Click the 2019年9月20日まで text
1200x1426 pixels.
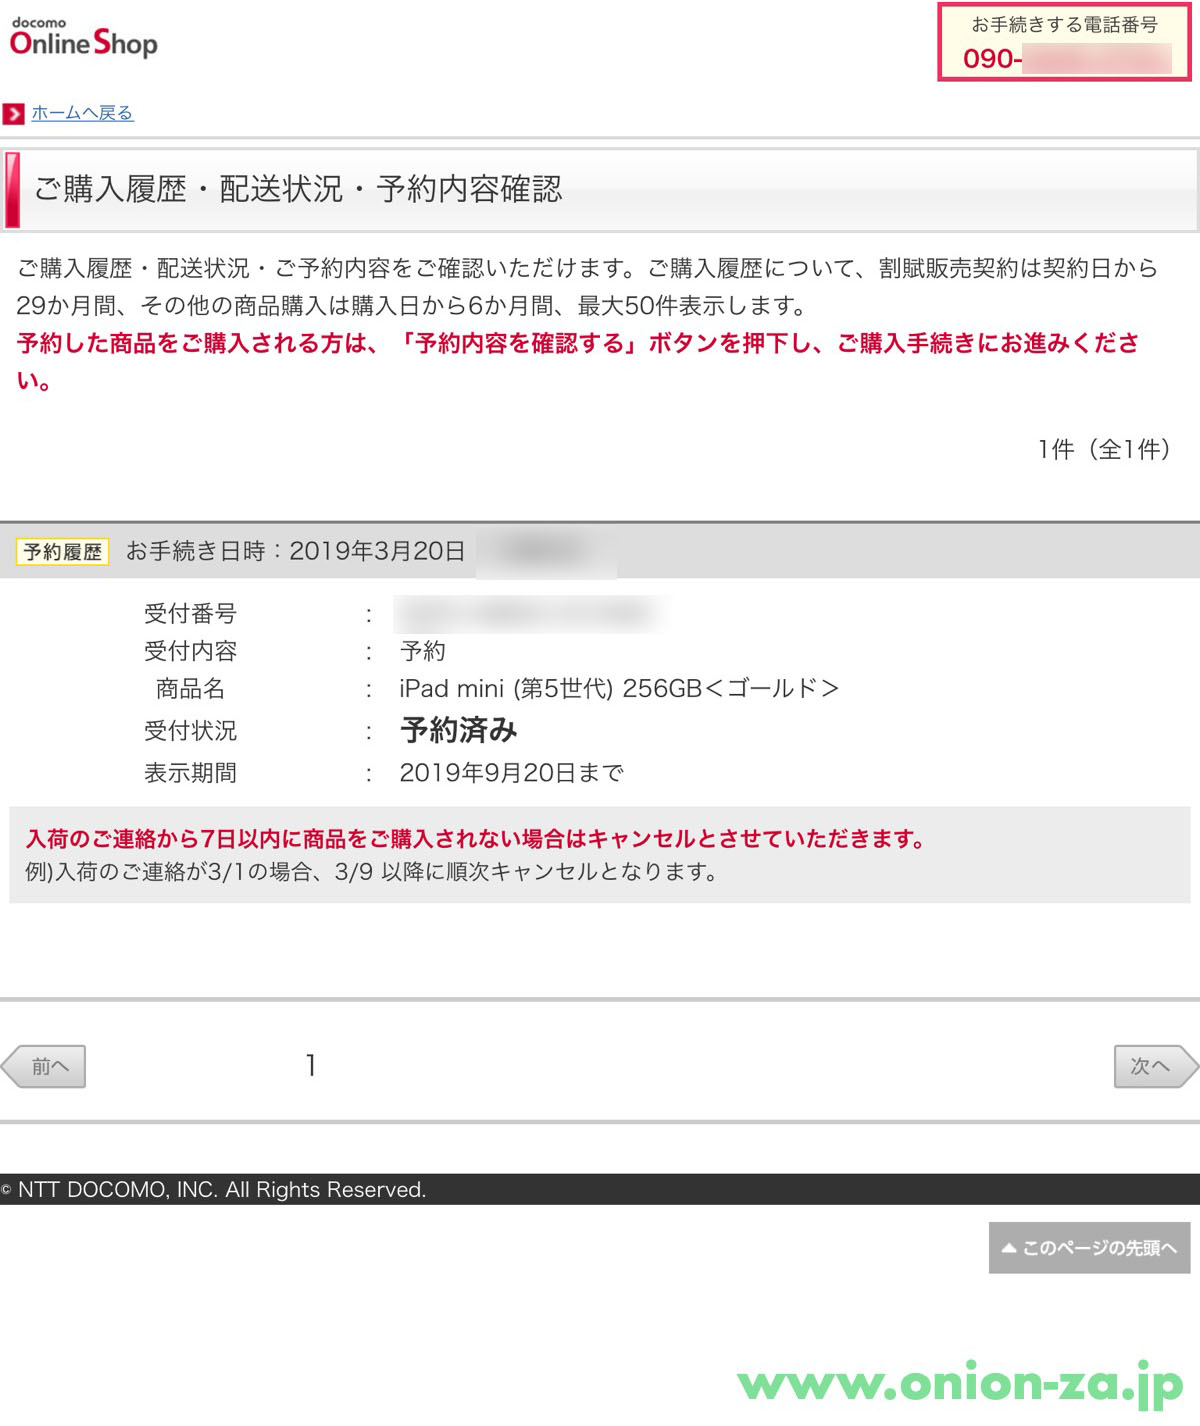512,773
